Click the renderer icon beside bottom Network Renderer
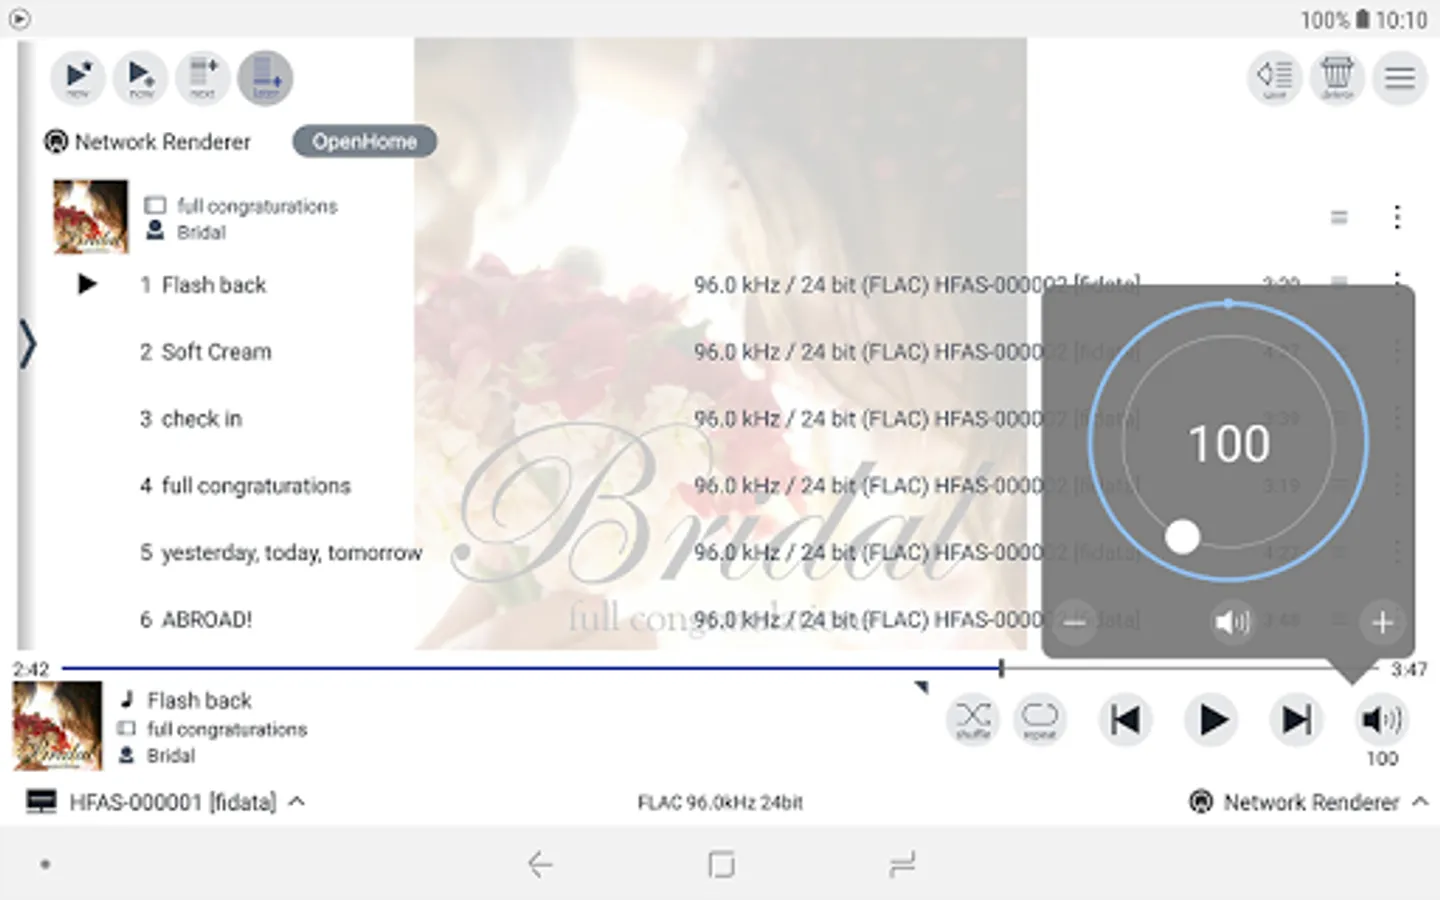Screen dimensions: 1440x900 [x=1201, y=802]
